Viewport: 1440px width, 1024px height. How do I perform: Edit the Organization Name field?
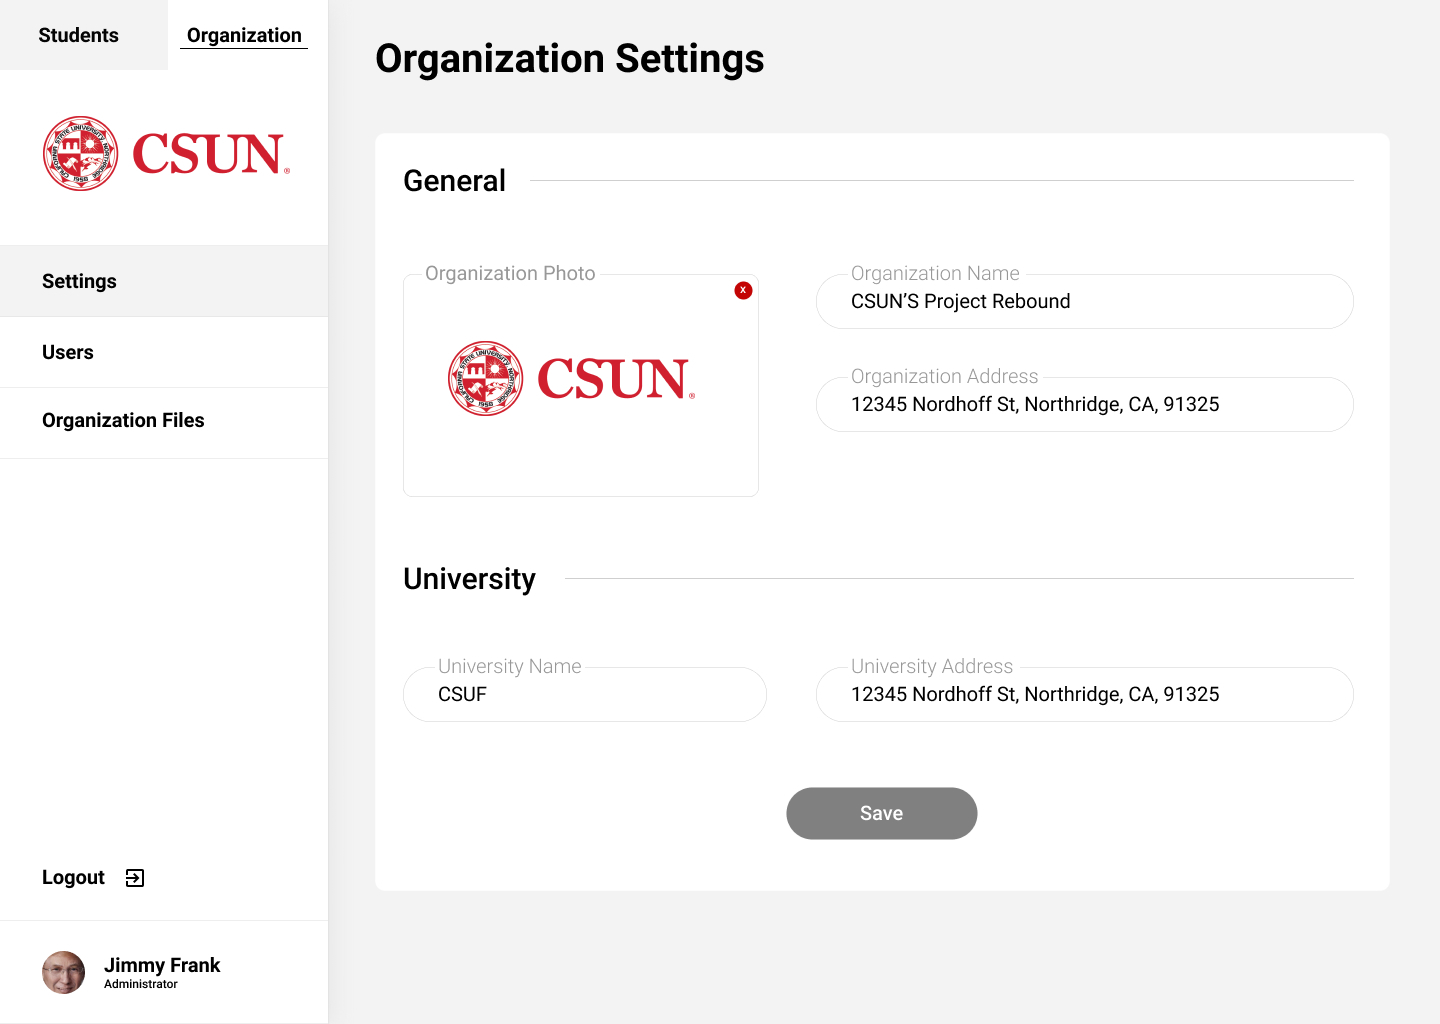1085,301
